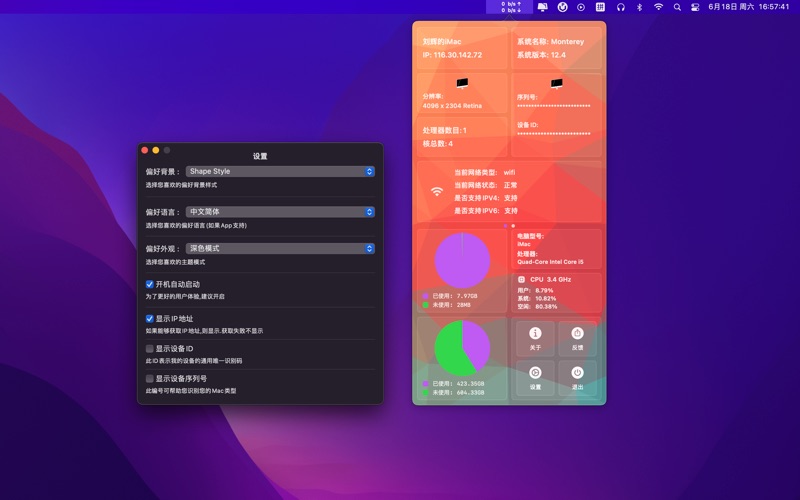Viewport: 800px width, 500px height.
Task: Click the masked 设备 ID asterisks value
Action: point(554,134)
